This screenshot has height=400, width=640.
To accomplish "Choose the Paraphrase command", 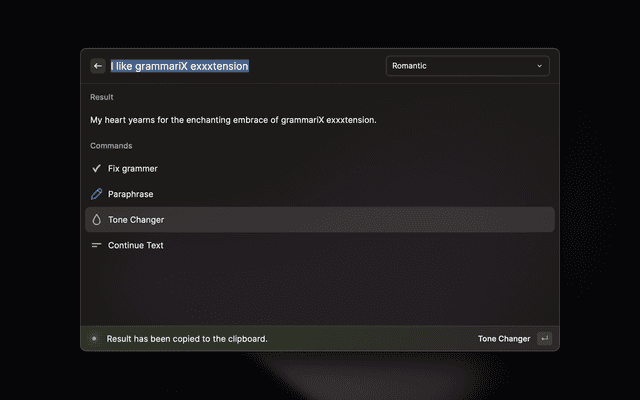I will pyautogui.click(x=131, y=194).
